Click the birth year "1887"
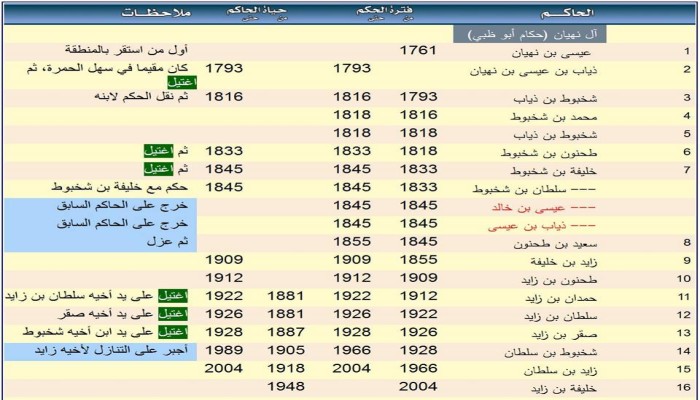This screenshot has width=700, height=400. pos(286,332)
